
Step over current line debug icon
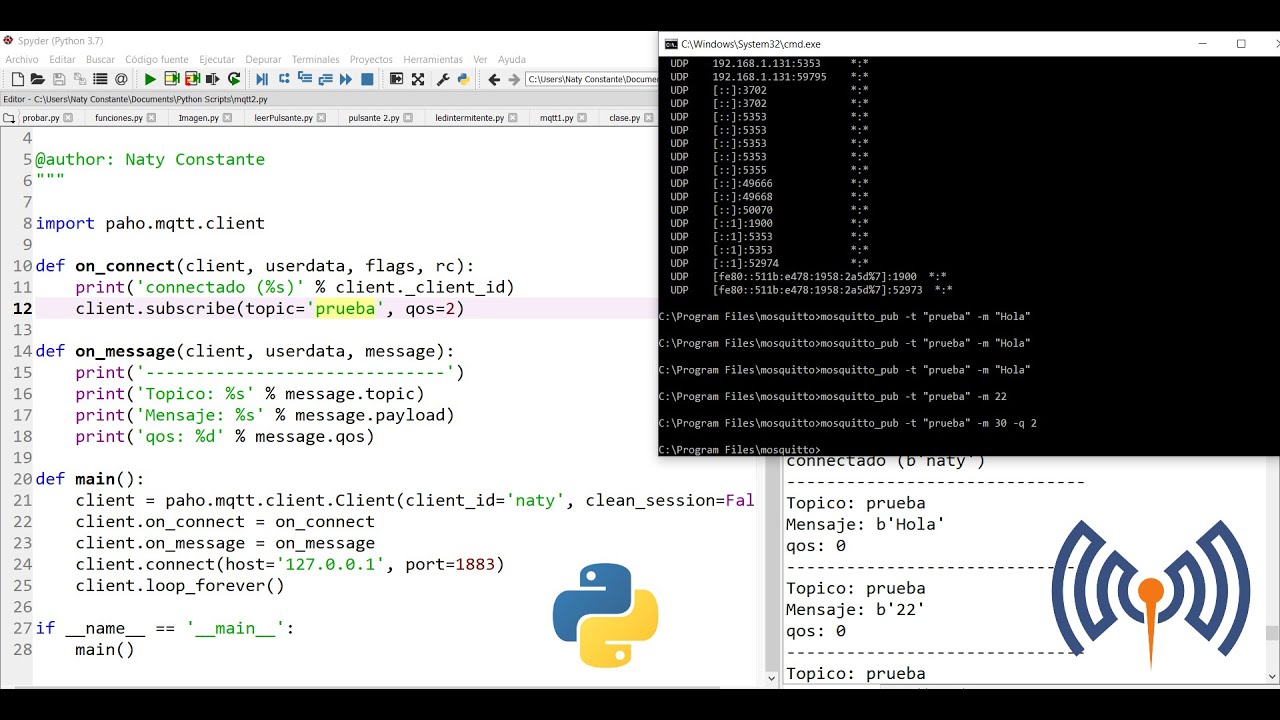(x=284, y=79)
